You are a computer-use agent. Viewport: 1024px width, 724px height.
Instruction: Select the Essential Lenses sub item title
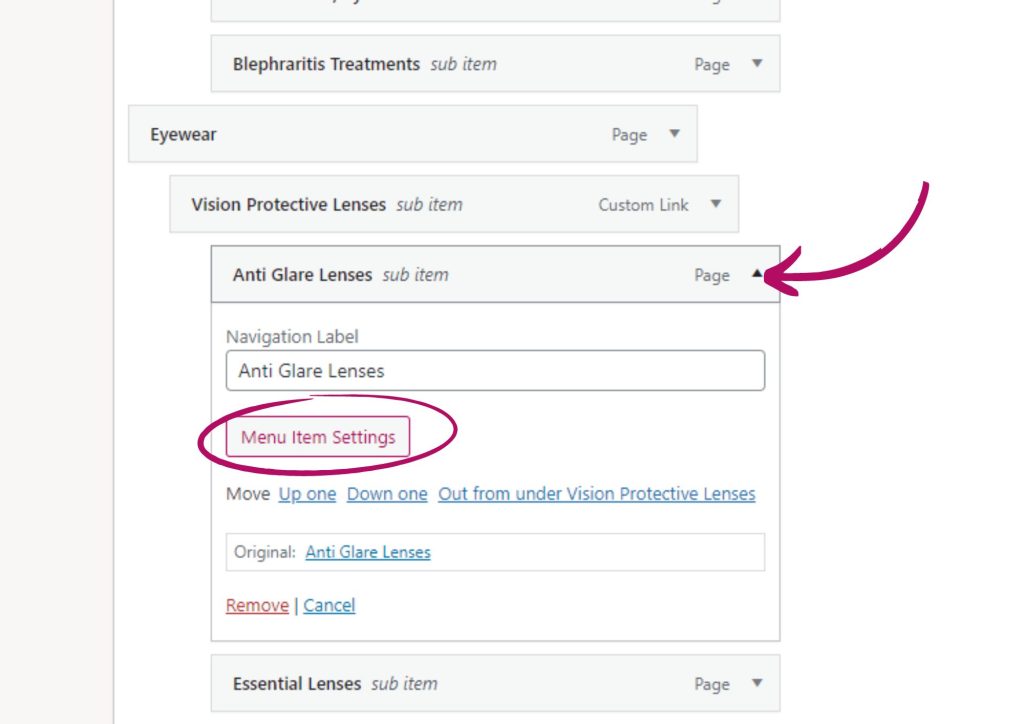[297, 684]
